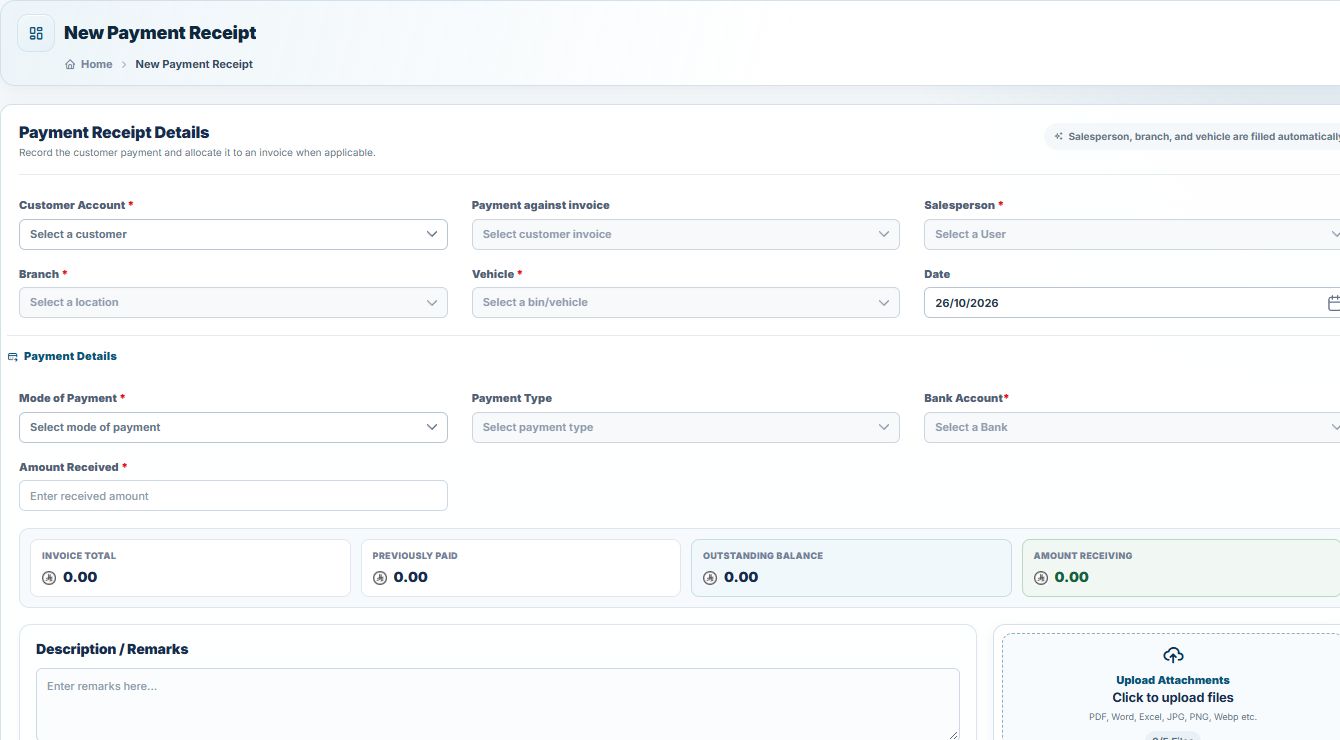The image size is (1340, 740).
Task: Expand the Branch location dropdown
Action: point(233,302)
